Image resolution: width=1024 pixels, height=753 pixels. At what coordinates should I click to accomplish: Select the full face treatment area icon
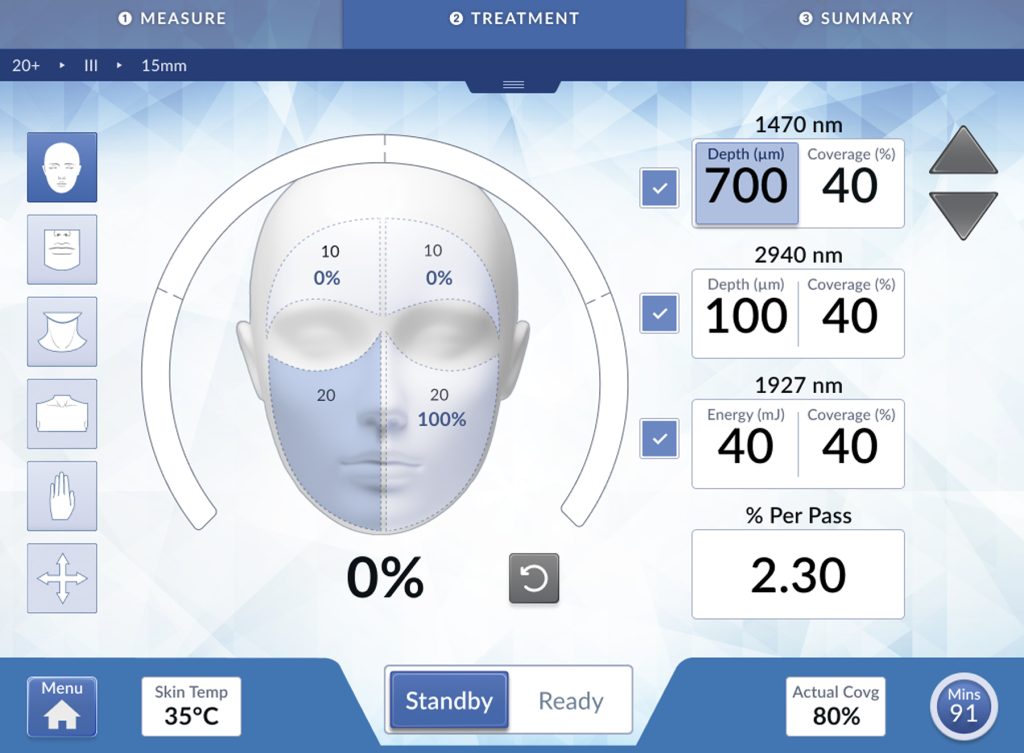coord(61,168)
